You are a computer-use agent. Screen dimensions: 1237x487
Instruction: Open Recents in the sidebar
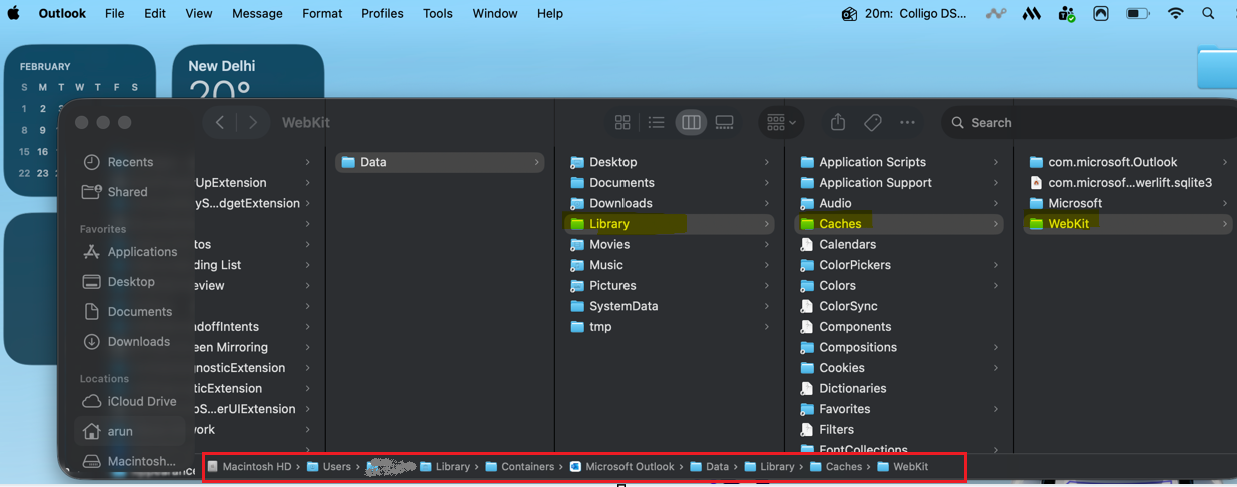coord(130,162)
